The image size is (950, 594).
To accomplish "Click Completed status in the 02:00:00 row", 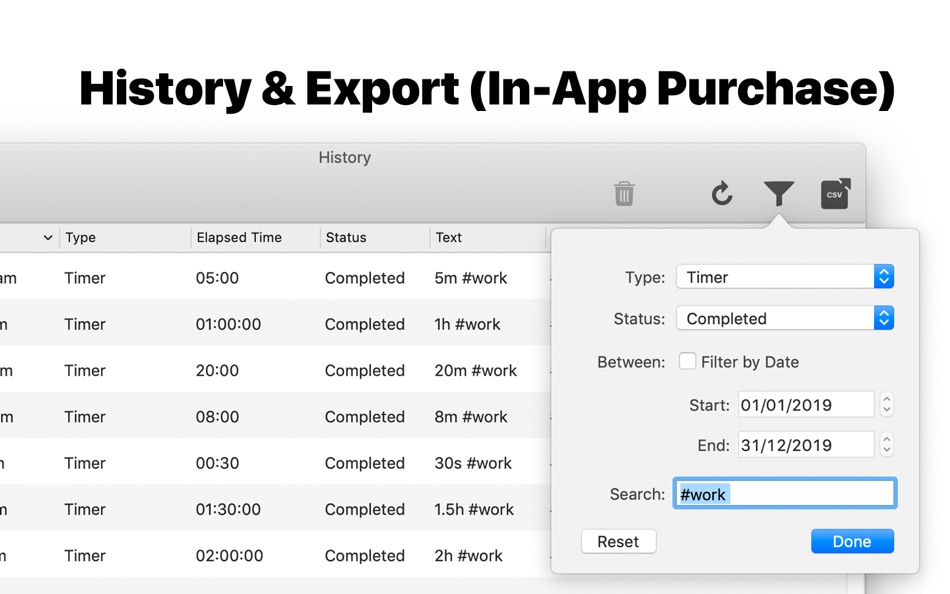I will pyautogui.click(x=364, y=555).
